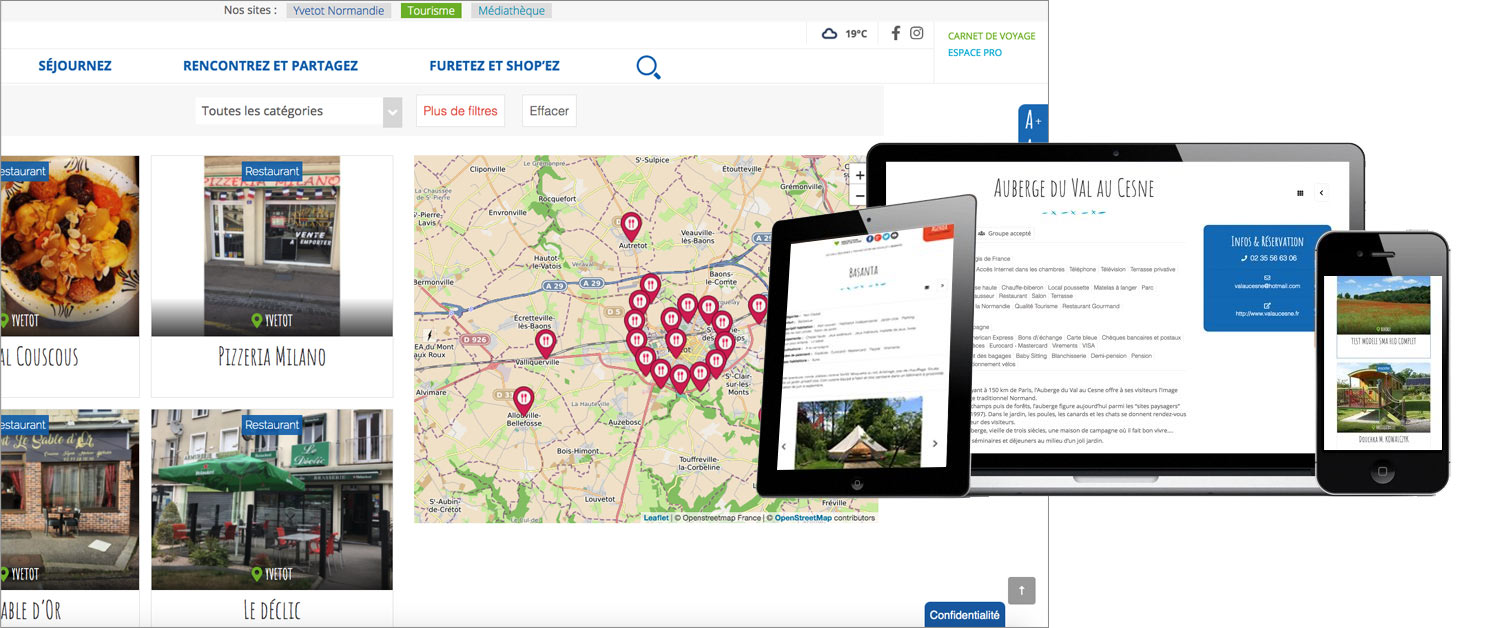Open the RENCONTREZ ET PARTAGEZ menu
This screenshot has width=1500, height=628.
coord(270,66)
